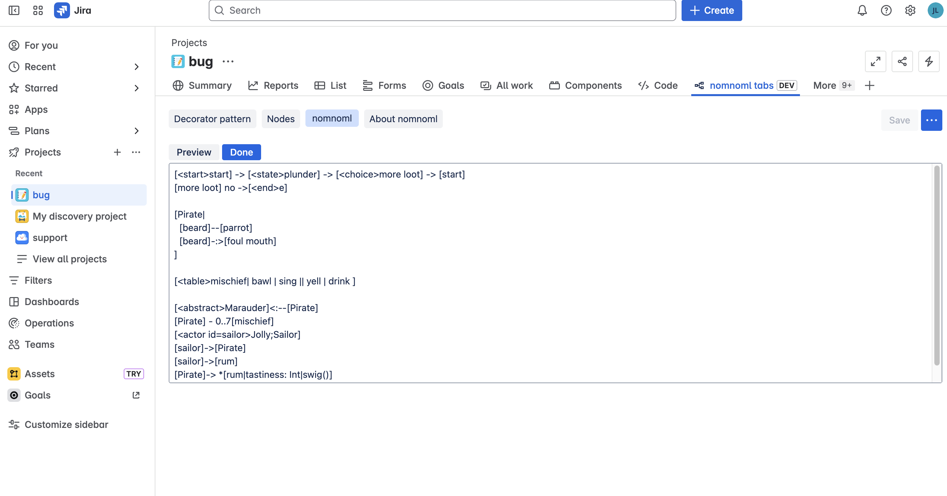Click the '[<table>mischief| bawl' line
The width and height of the screenshot is (947, 496).
point(265,281)
